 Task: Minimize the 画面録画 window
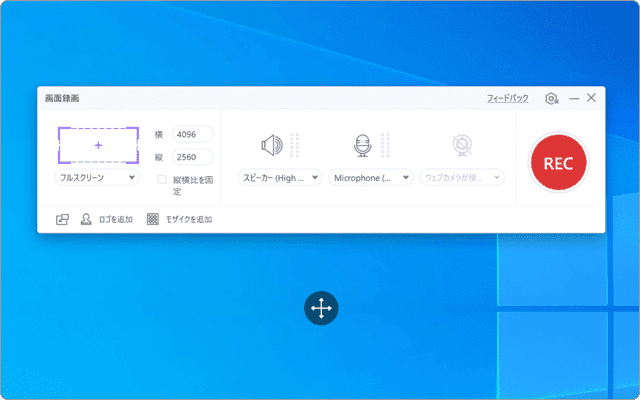pyautogui.click(x=574, y=98)
